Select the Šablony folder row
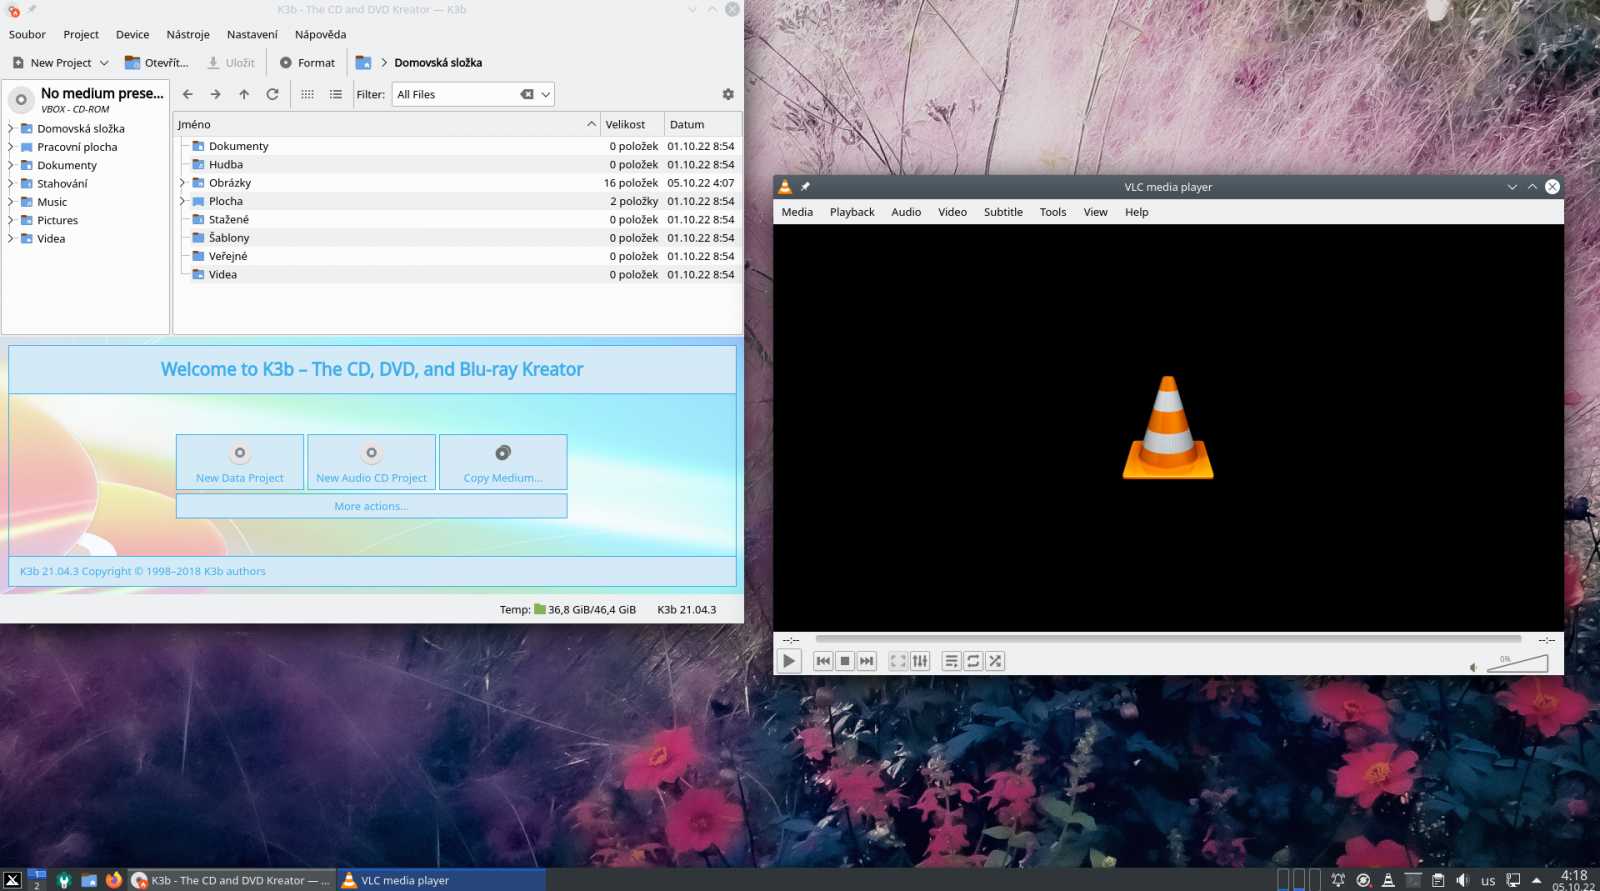This screenshot has width=1600, height=891. point(458,238)
